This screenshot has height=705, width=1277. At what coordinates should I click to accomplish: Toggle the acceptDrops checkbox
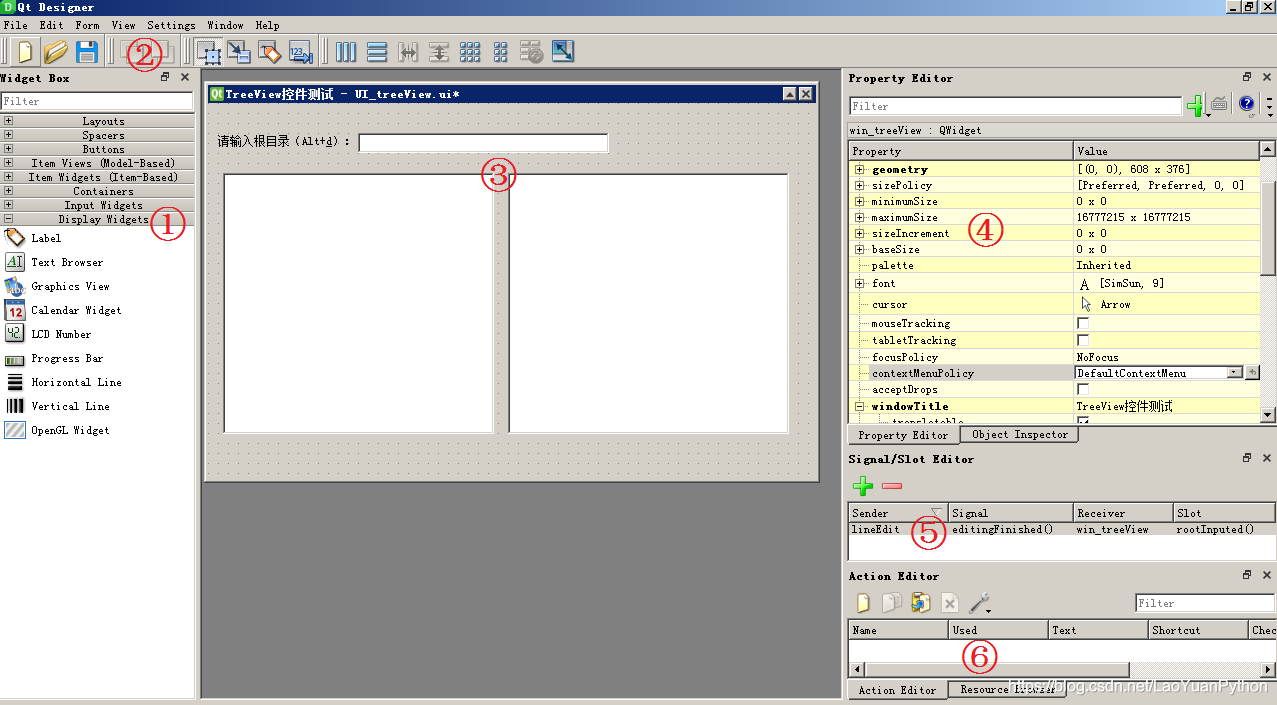(1083, 389)
